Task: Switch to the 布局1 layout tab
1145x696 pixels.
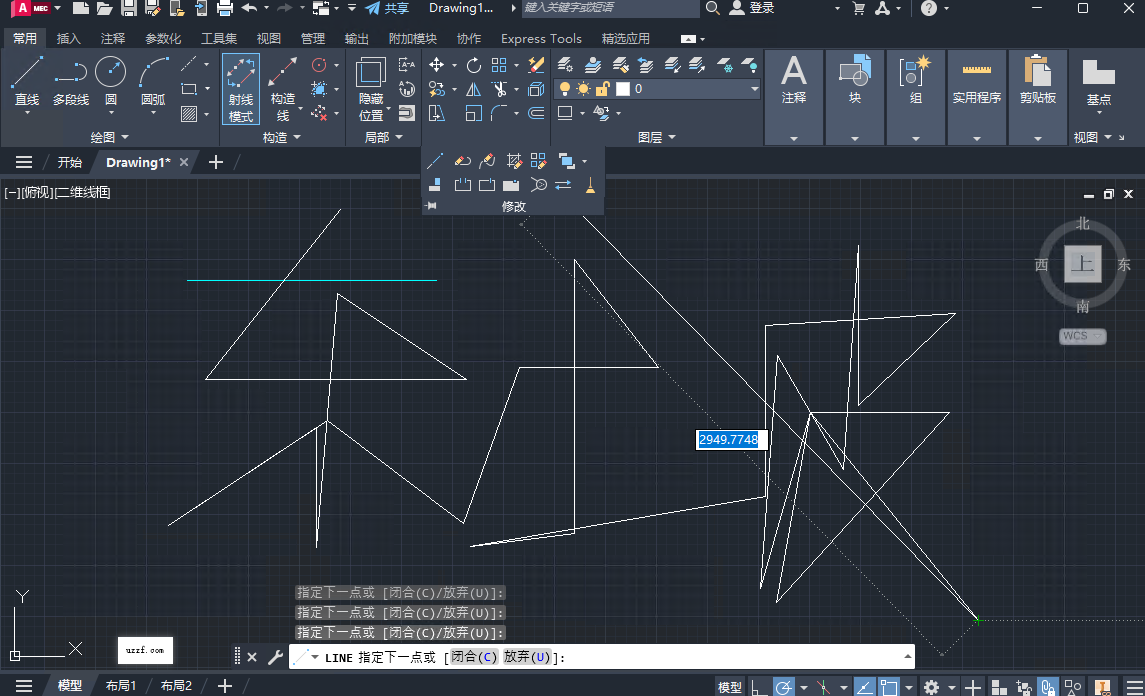Action: (x=121, y=685)
